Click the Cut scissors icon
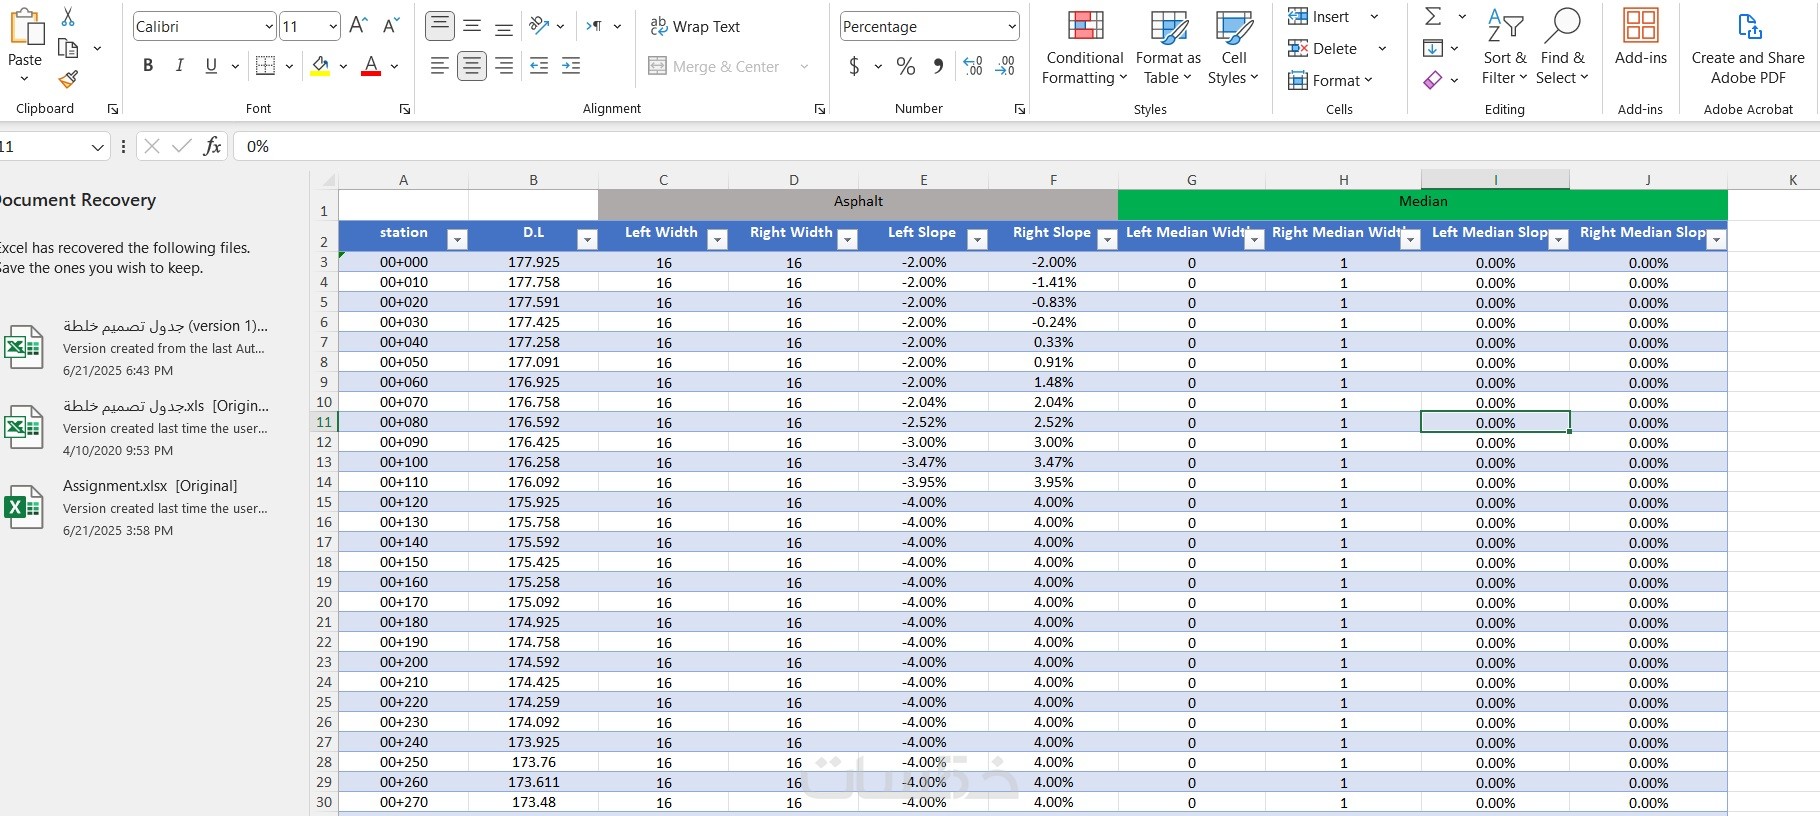Viewport: 1820px width, 816px height. point(68,17)
